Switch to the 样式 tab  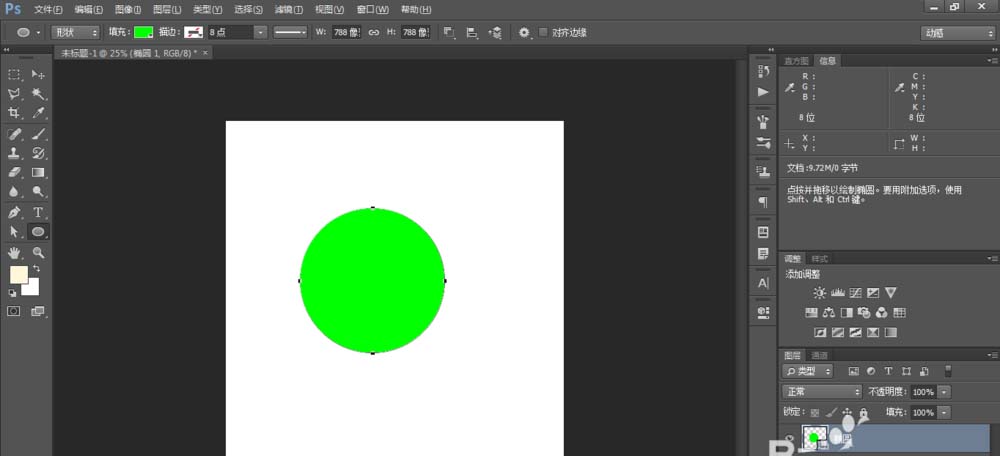820,258
